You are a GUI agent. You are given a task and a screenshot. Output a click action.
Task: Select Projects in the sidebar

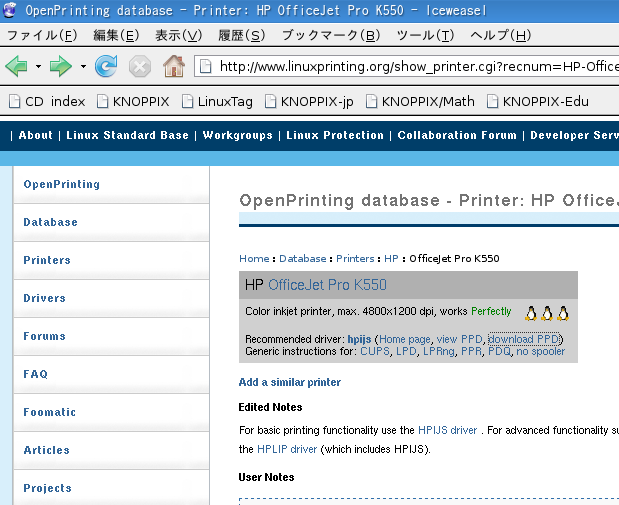point(47,488)
